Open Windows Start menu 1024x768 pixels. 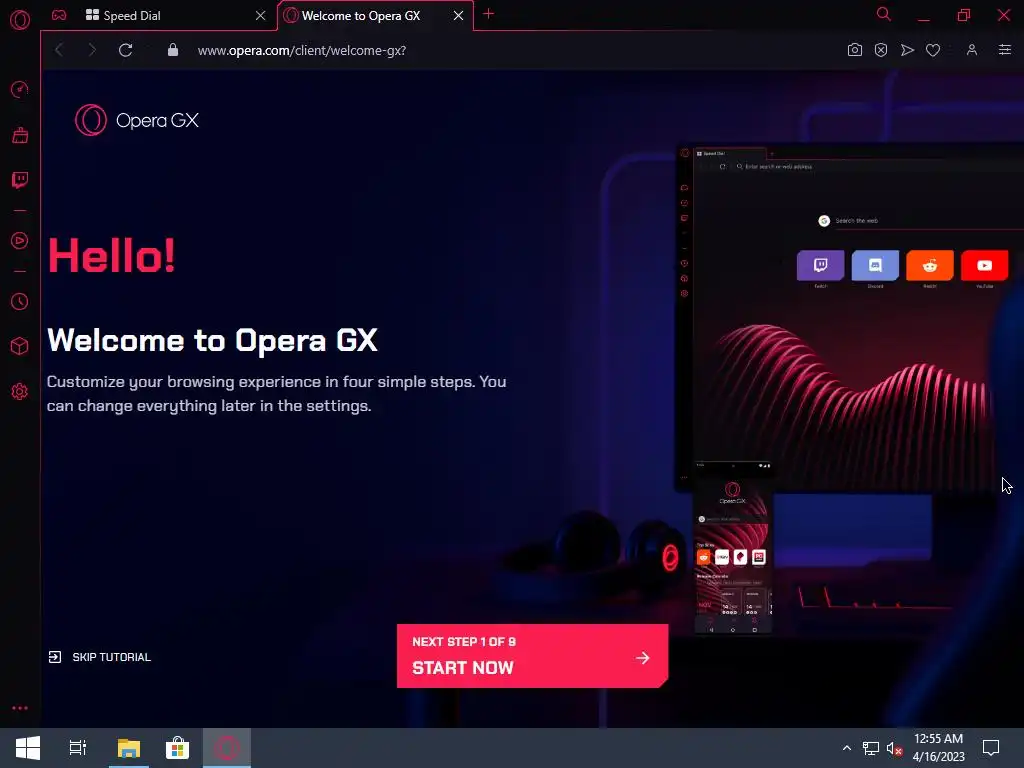pos(27,748)
